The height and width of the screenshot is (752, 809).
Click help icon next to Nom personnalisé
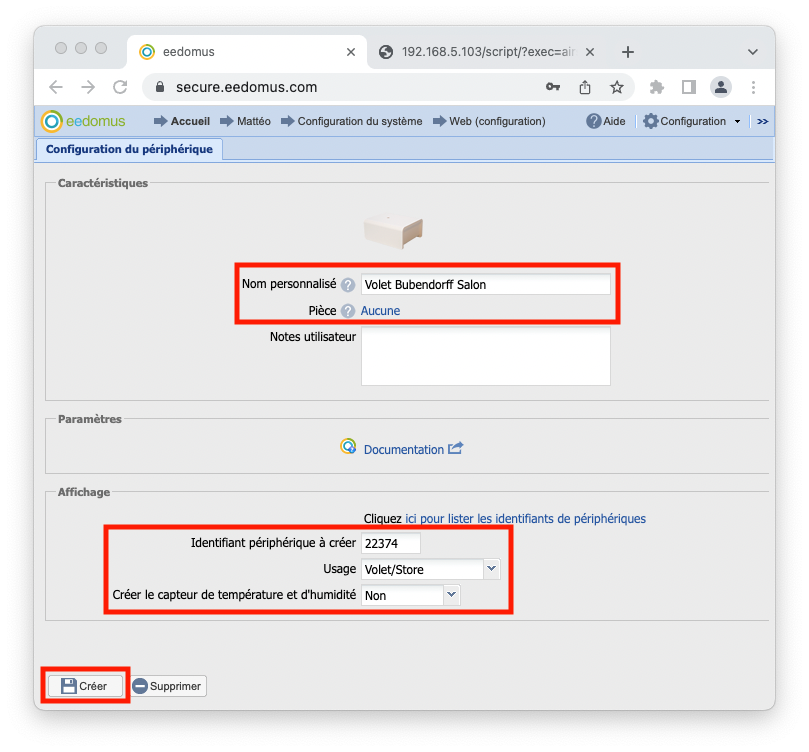click(x=347, y=285)
